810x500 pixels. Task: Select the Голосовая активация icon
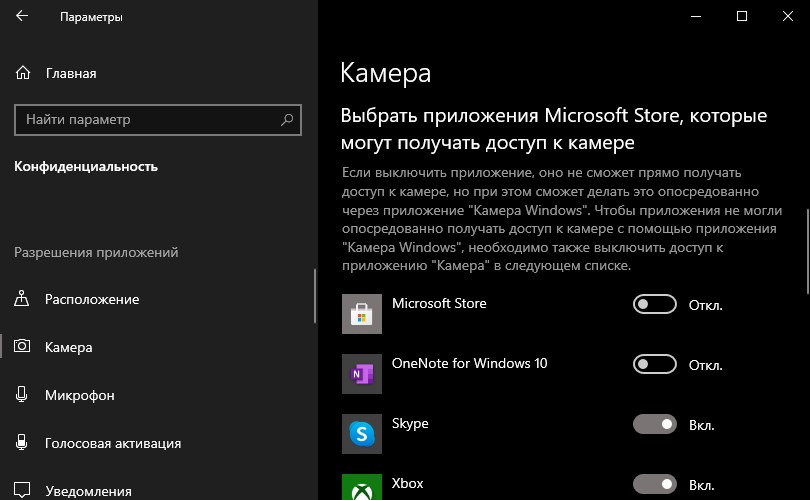coord(22,443)
